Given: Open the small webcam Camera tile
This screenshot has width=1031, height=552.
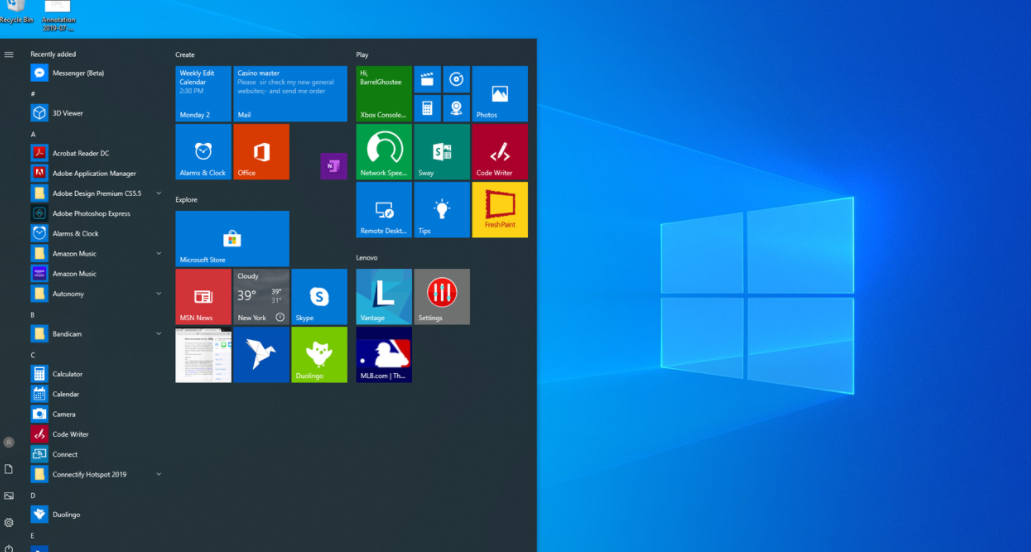Looking at the screenshot, I should click(456, 108).
